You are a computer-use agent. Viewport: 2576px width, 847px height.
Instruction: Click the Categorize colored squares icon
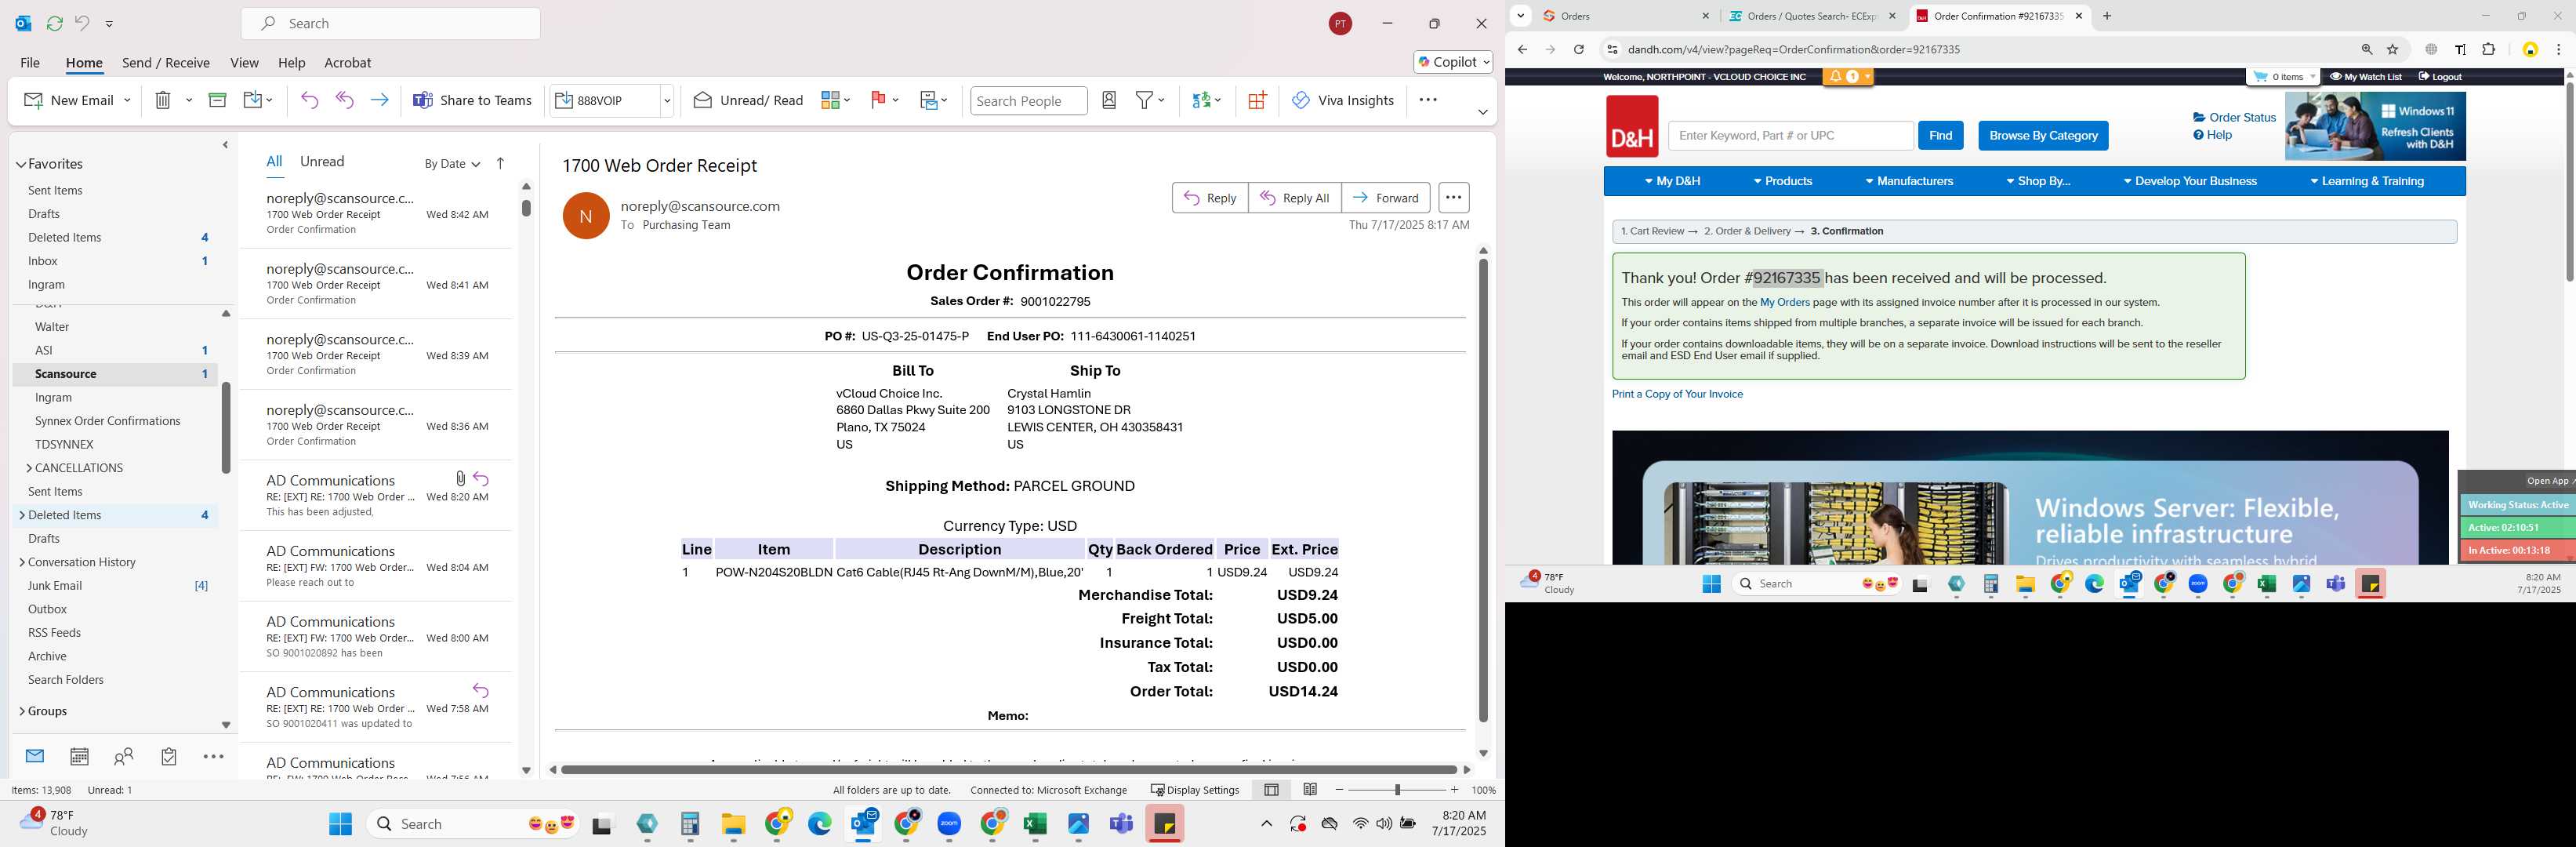point(829,100)
